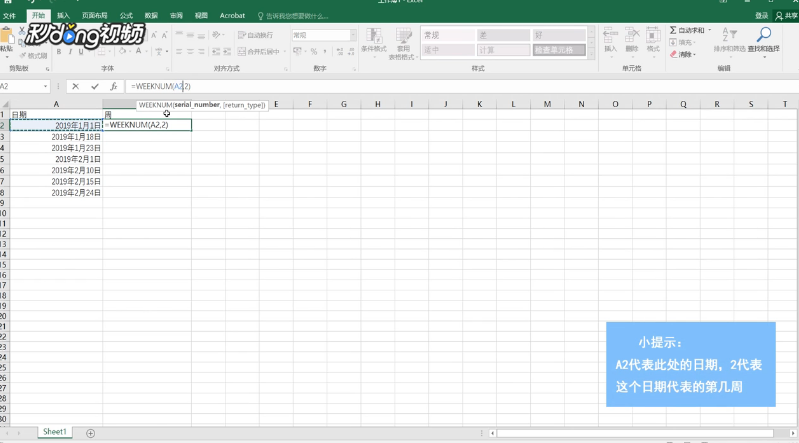Click the center horizontally icon
Screen dimensions: 799x443
190,51
